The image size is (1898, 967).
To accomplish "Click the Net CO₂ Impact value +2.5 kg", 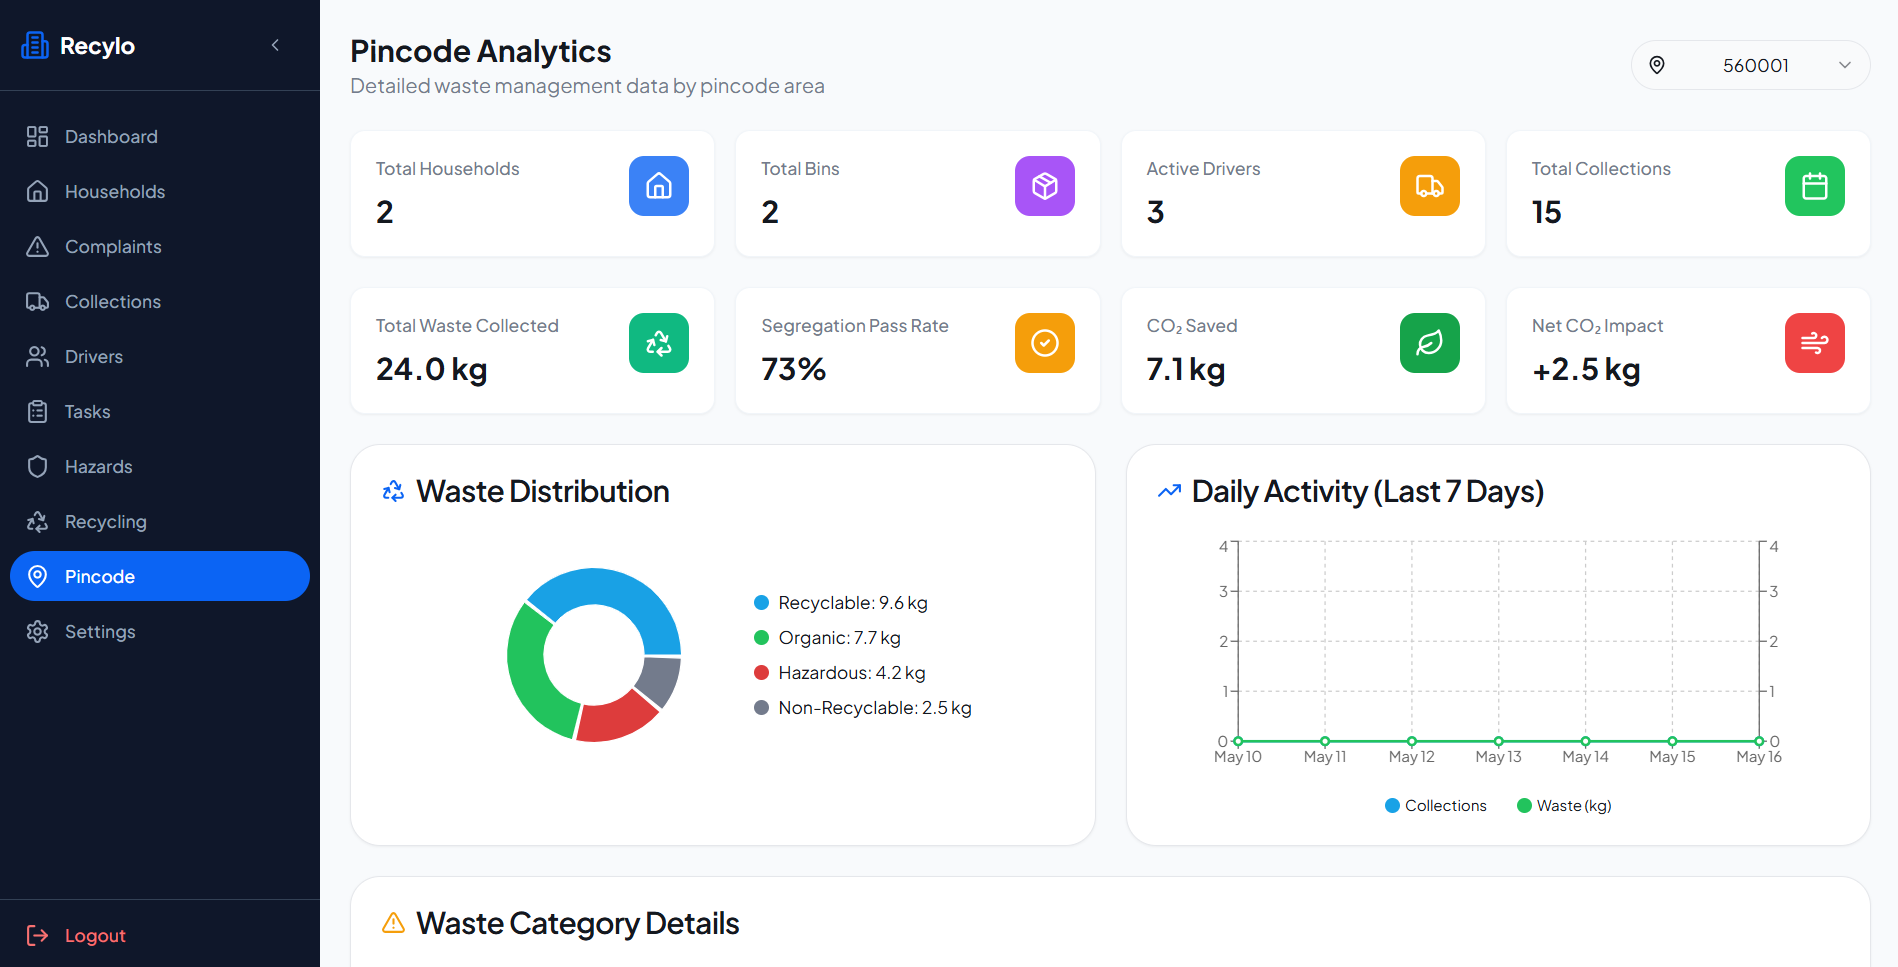I will (x=1586, y=370).
